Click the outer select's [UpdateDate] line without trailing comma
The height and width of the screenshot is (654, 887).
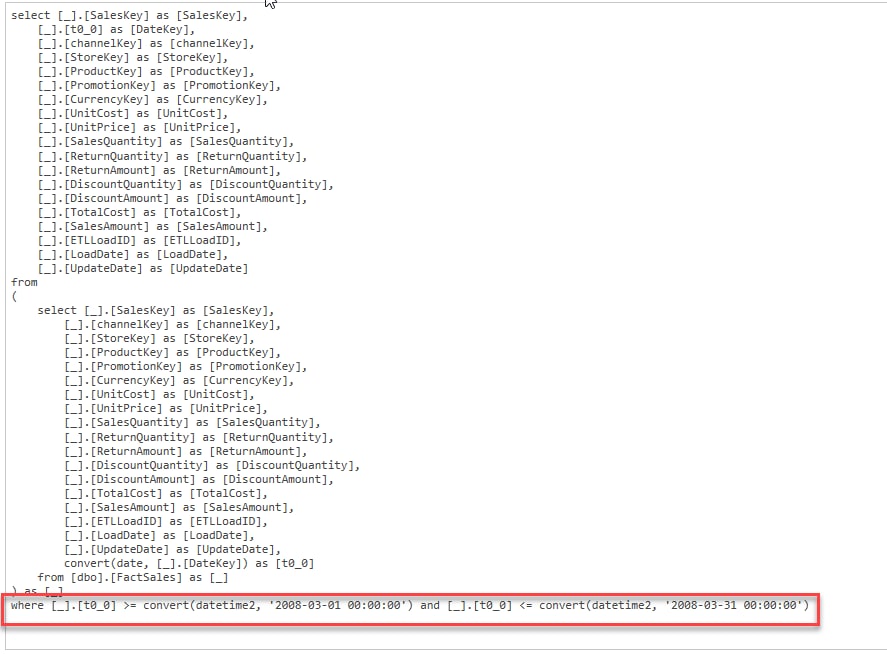pos(143,269)
